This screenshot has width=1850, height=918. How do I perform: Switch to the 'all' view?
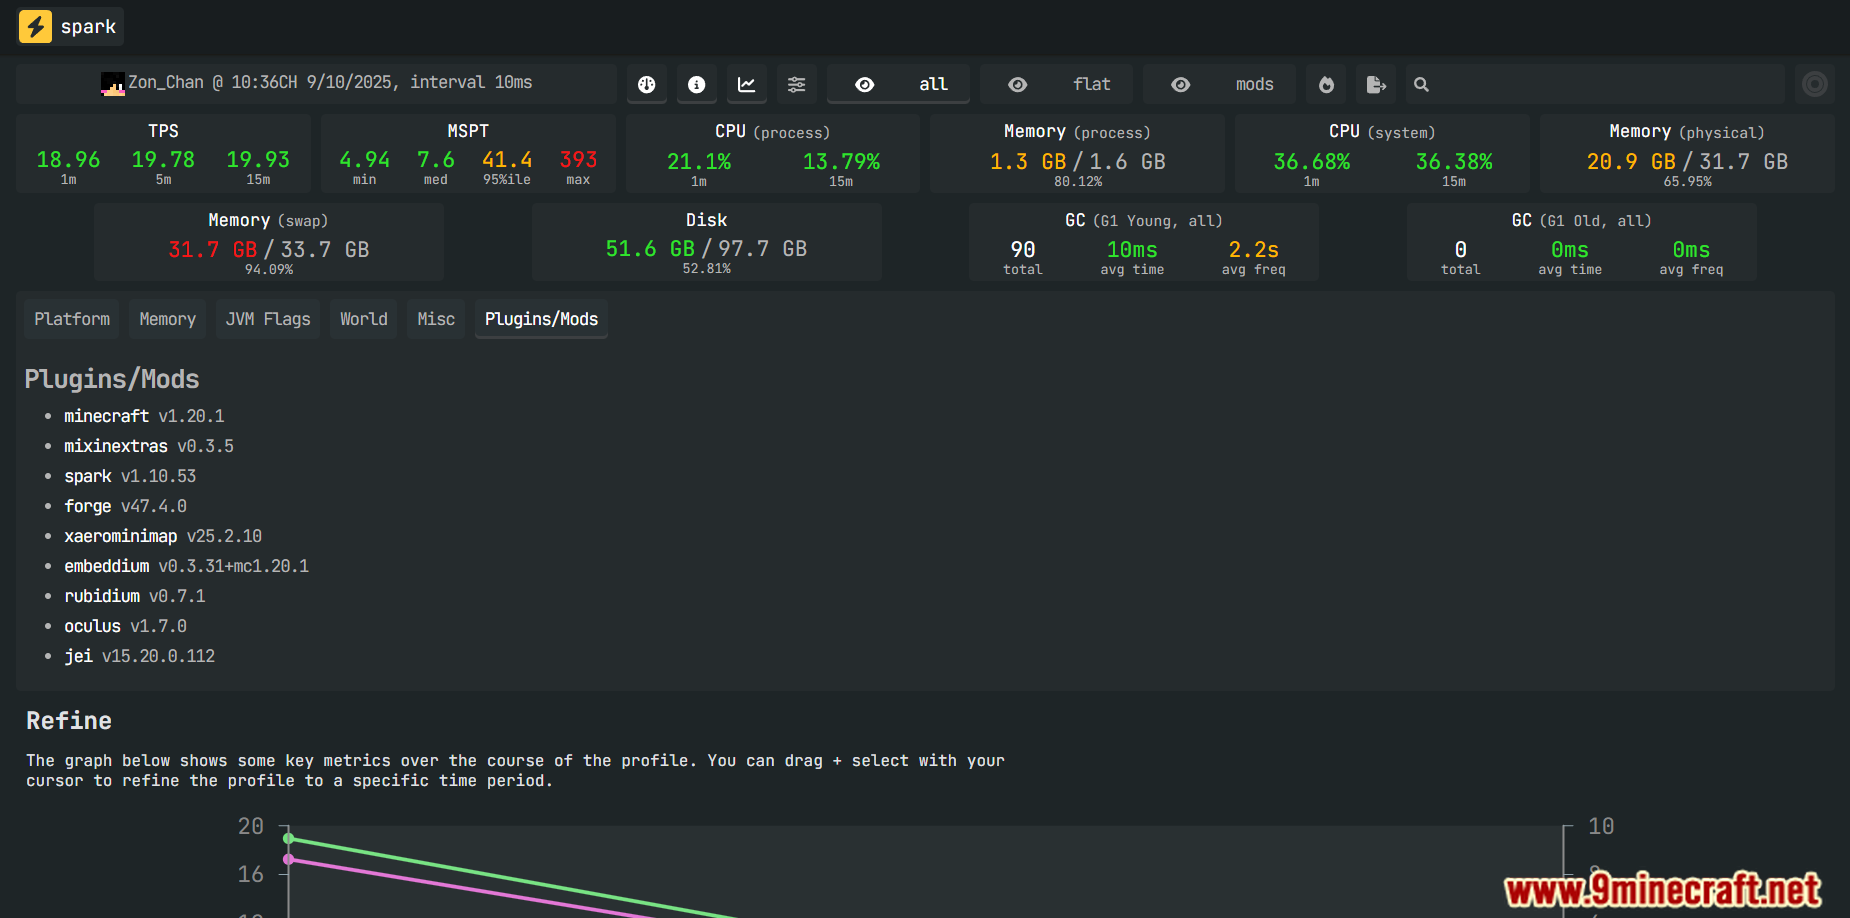pos(898,85)
